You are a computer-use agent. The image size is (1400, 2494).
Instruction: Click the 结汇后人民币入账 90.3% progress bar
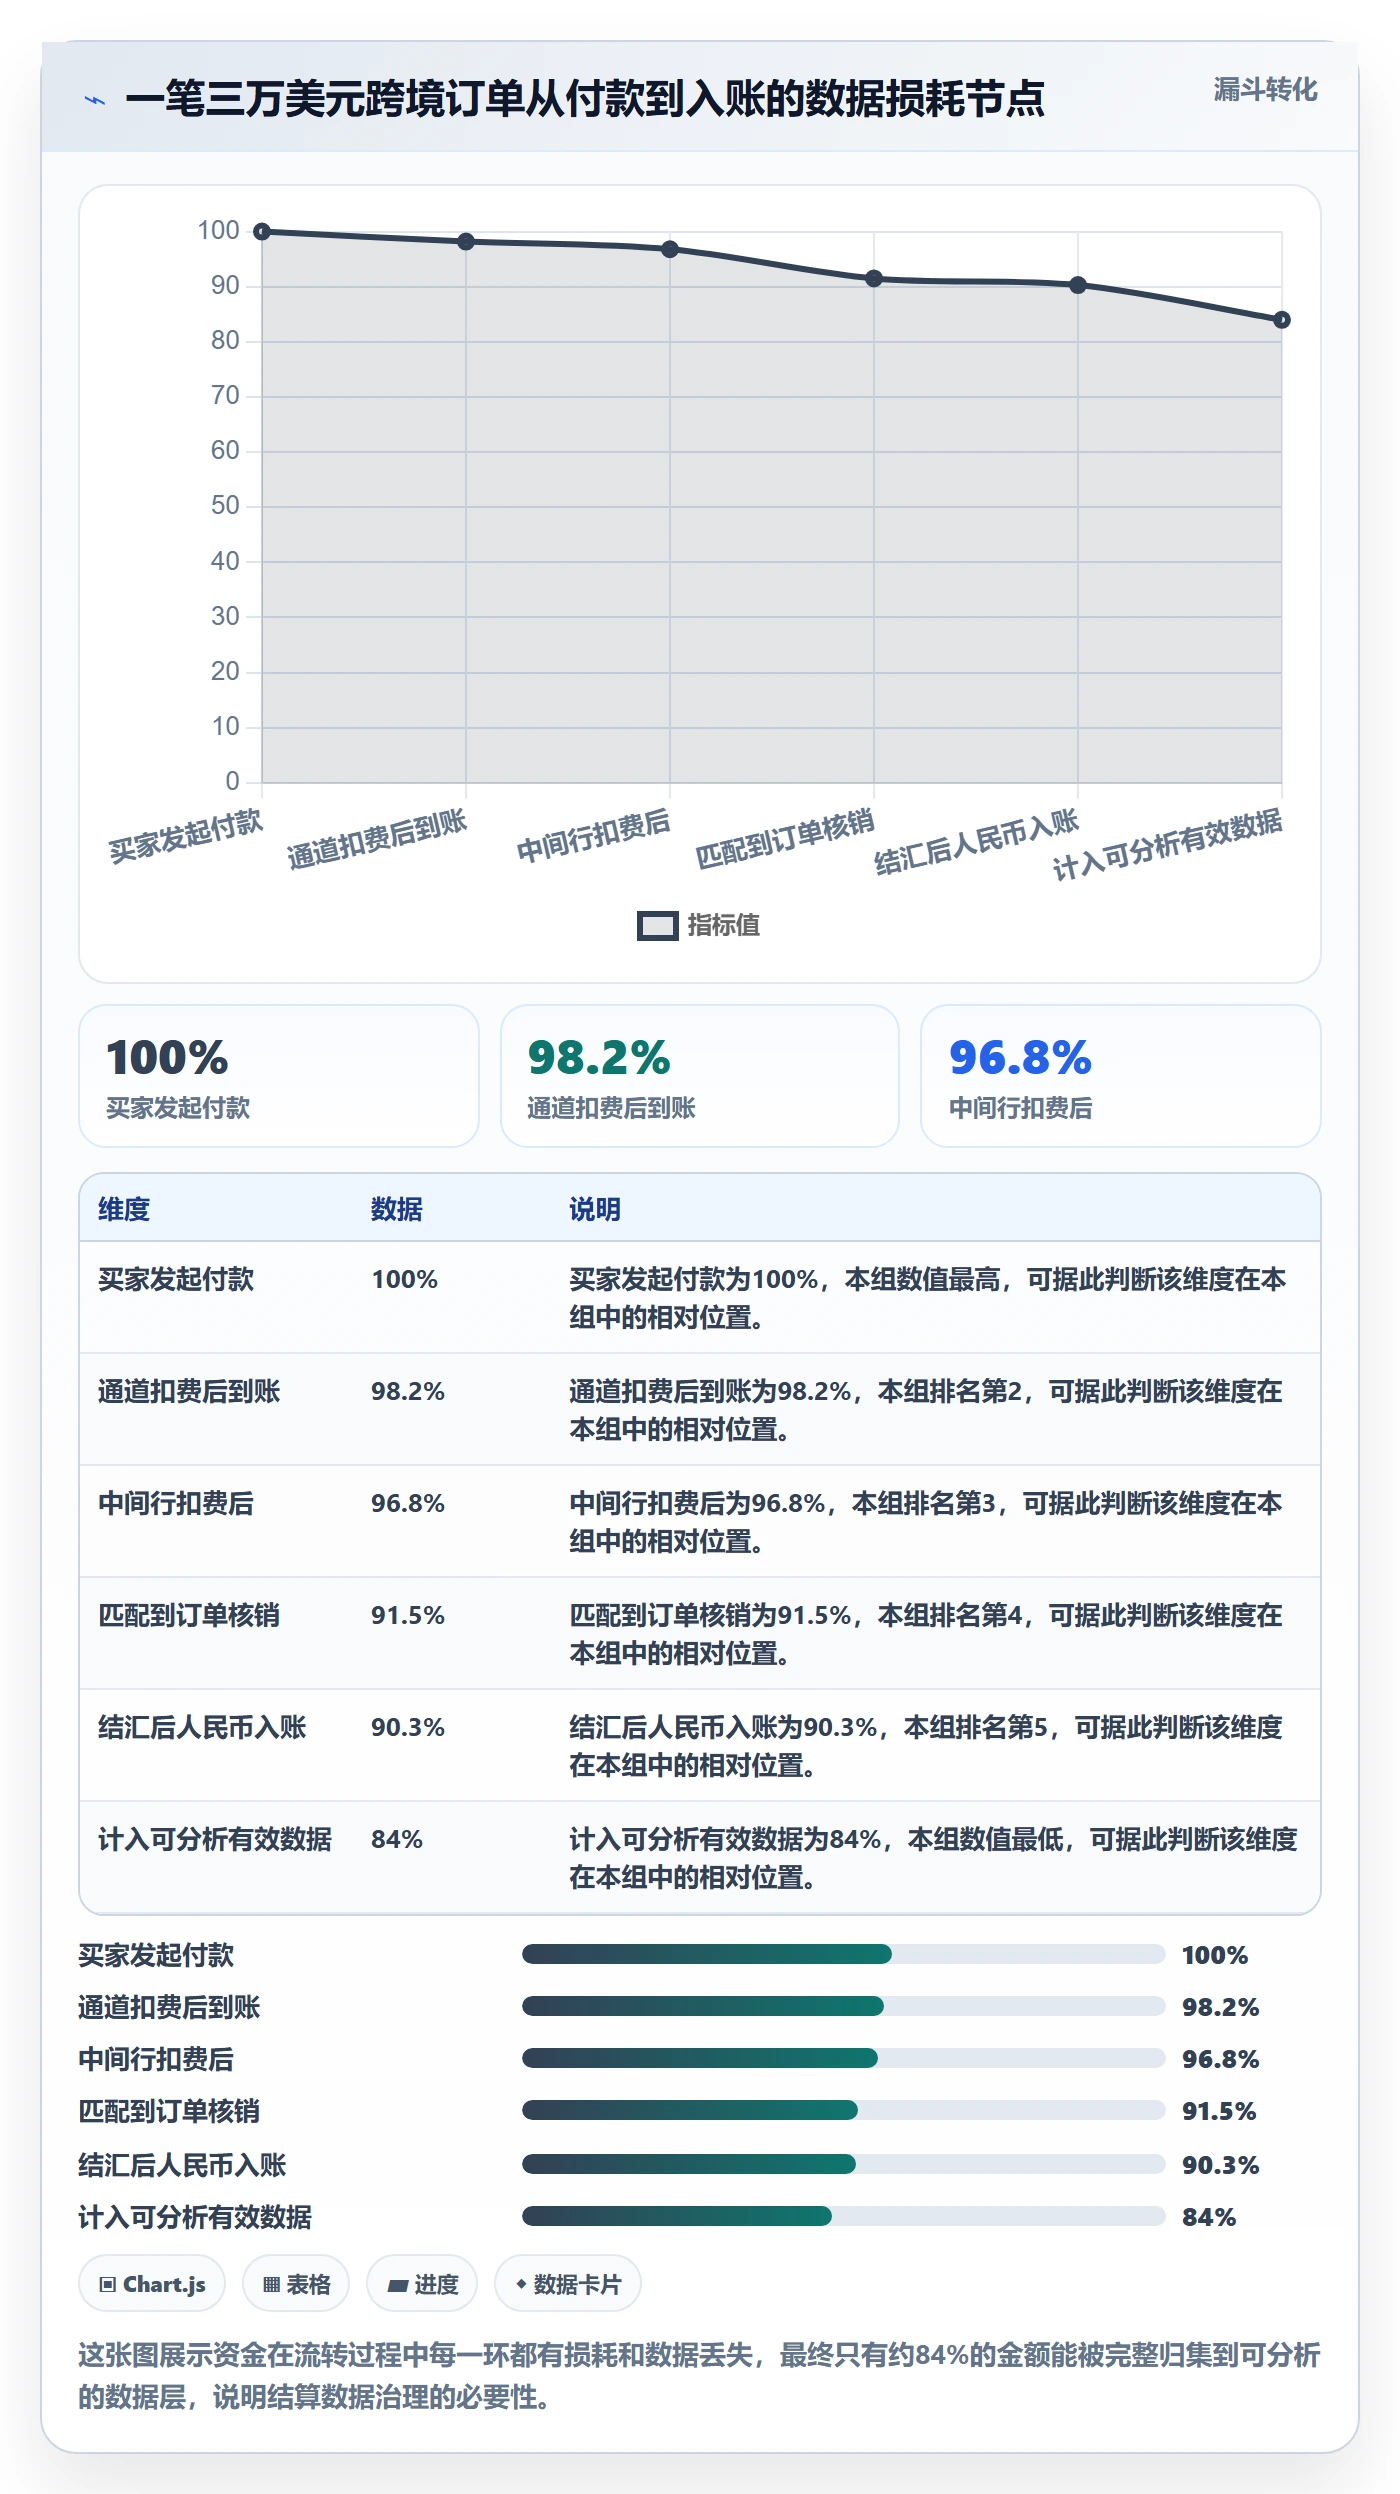click(844, 2164)
